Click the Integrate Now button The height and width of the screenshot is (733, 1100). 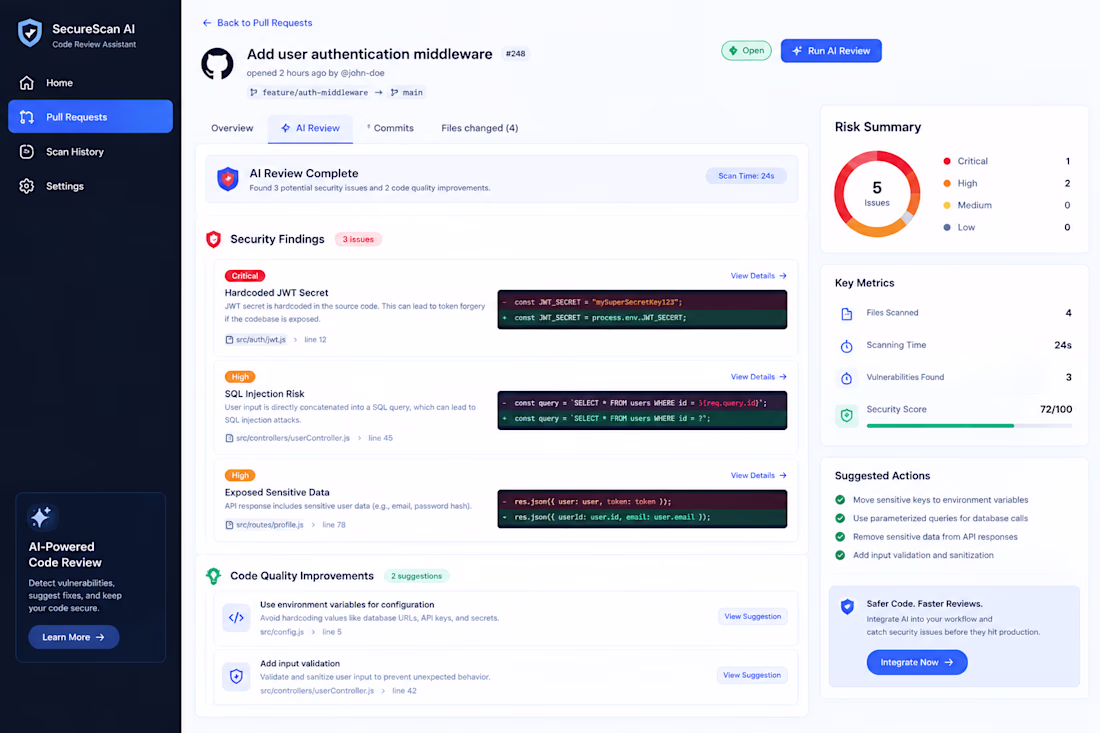click(x=917, y=662)
